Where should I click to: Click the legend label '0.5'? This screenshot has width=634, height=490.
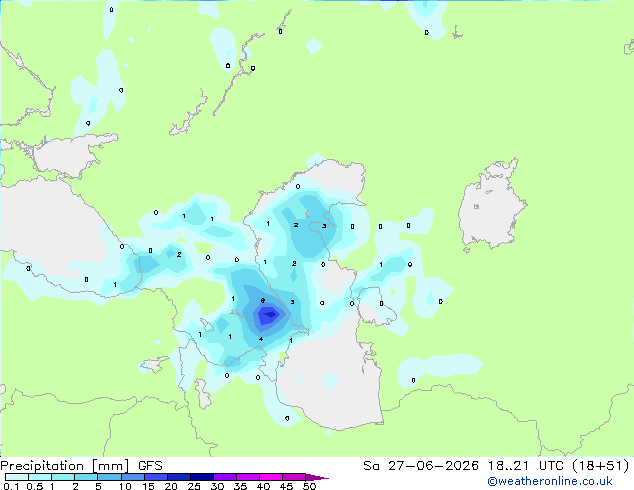35,486
